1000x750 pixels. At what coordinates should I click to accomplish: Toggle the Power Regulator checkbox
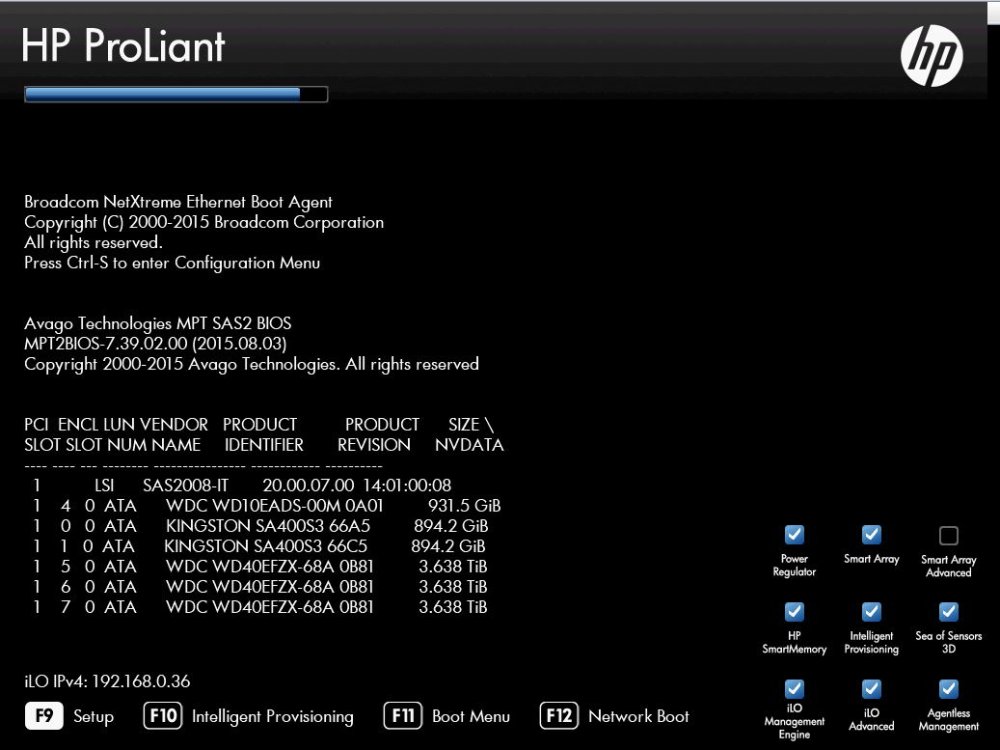point(794,534)
